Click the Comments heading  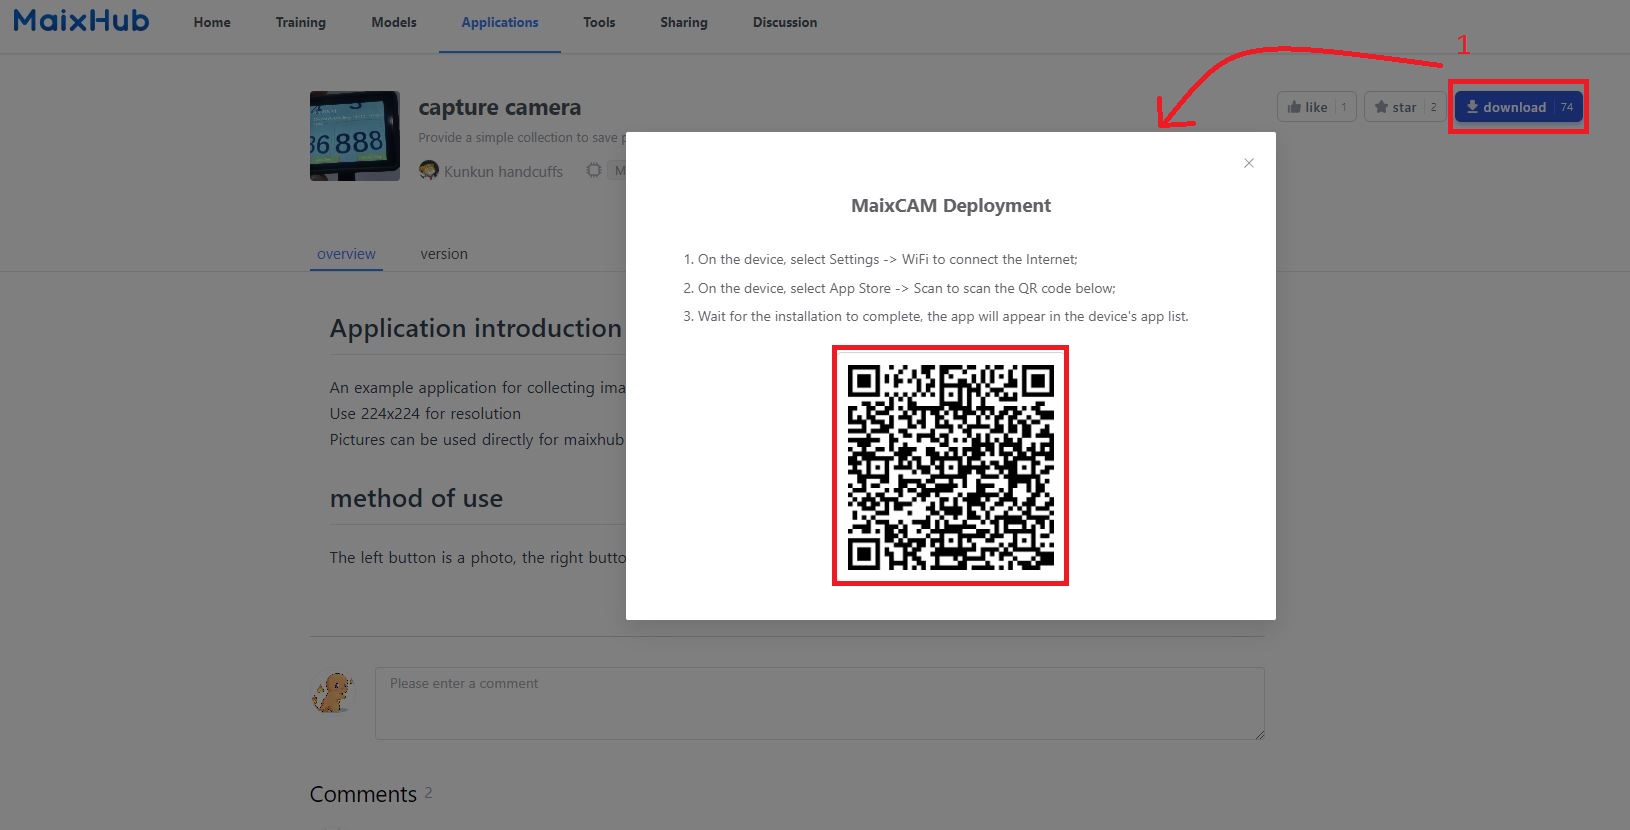[x=363, y=794]
